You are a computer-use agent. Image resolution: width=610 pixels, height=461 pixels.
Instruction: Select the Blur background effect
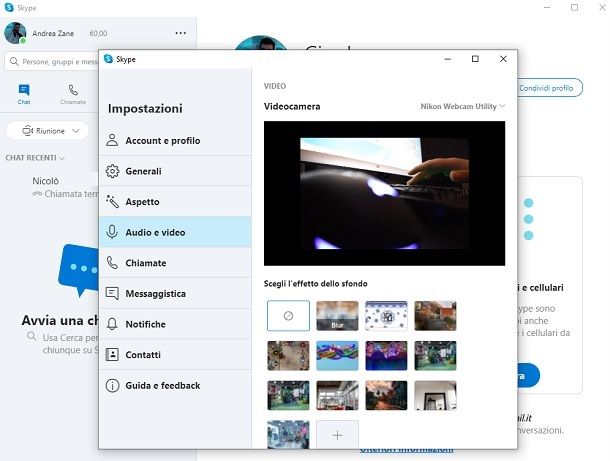pos(337,316)
